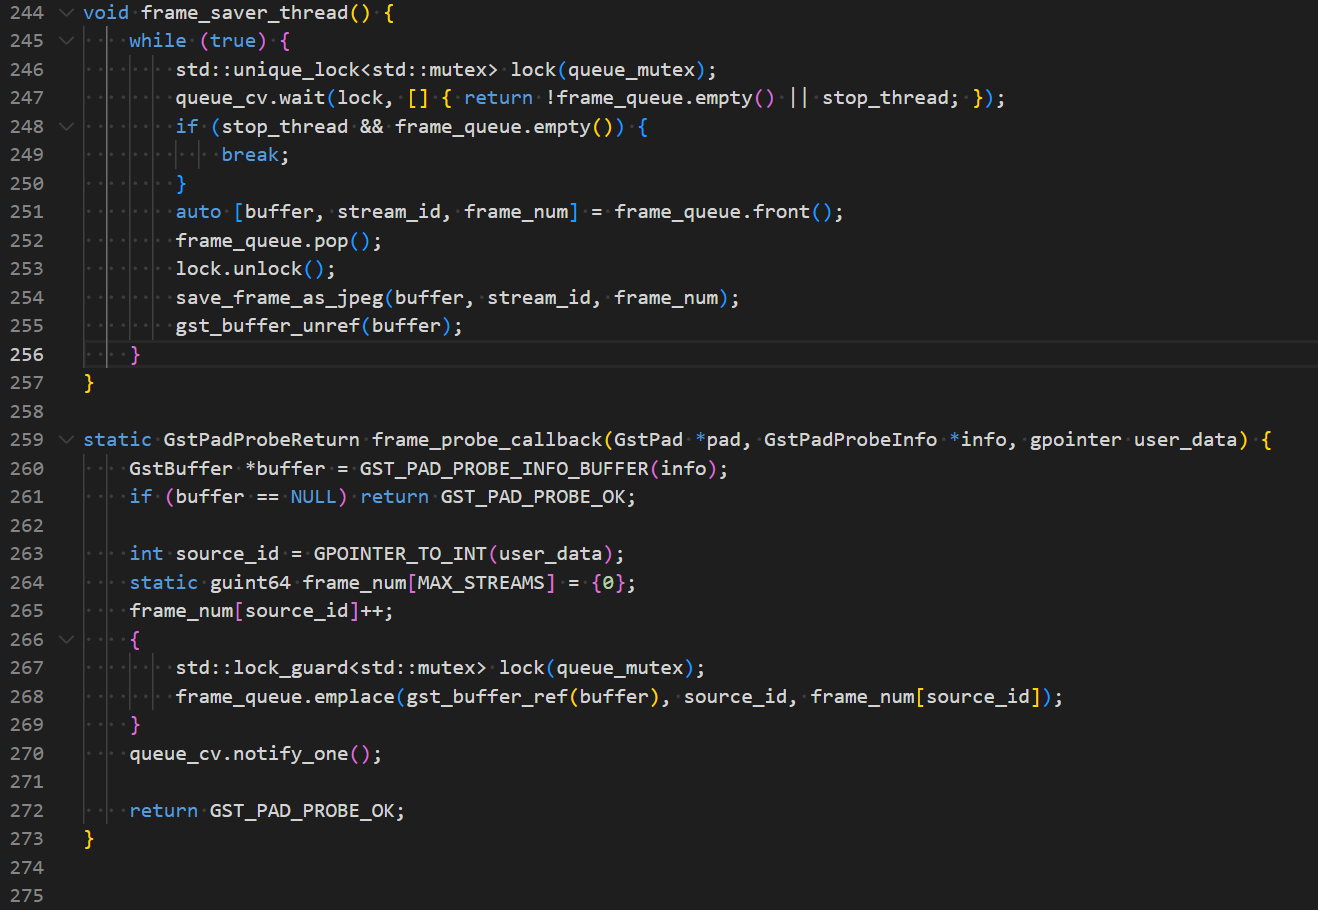Viewport: 1318px width, 910px height.
Task: Click the GstPadProbeReturn return type
Action: (x=262, y=440)
